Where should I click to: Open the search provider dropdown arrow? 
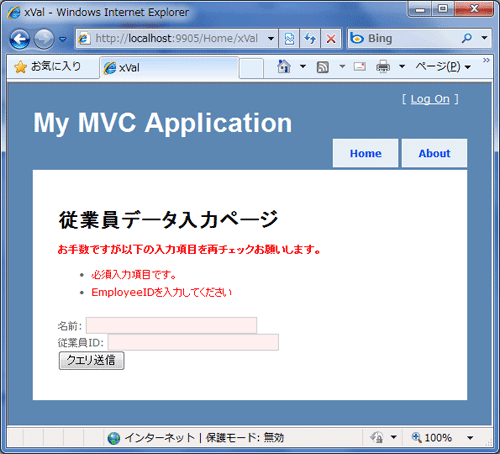coord(484,38)
